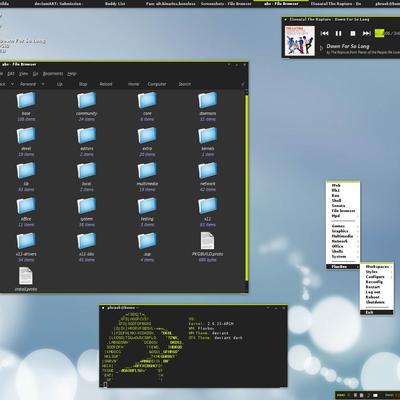Skip to next track in music player
Screen dimensions: 400x400
(366, 33)
